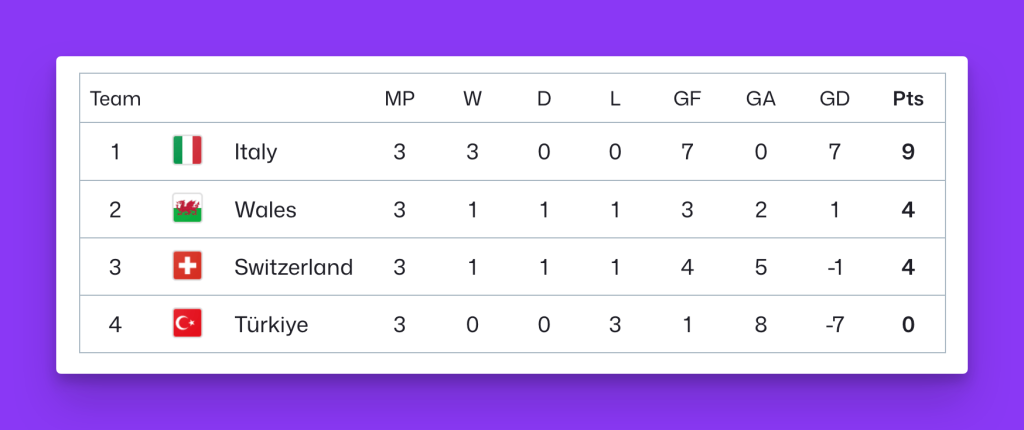Image resolution: width=1024 pixels, height=430 pixels.
Task: Click Türkiye's -7 goal difference
Action: 835,325
